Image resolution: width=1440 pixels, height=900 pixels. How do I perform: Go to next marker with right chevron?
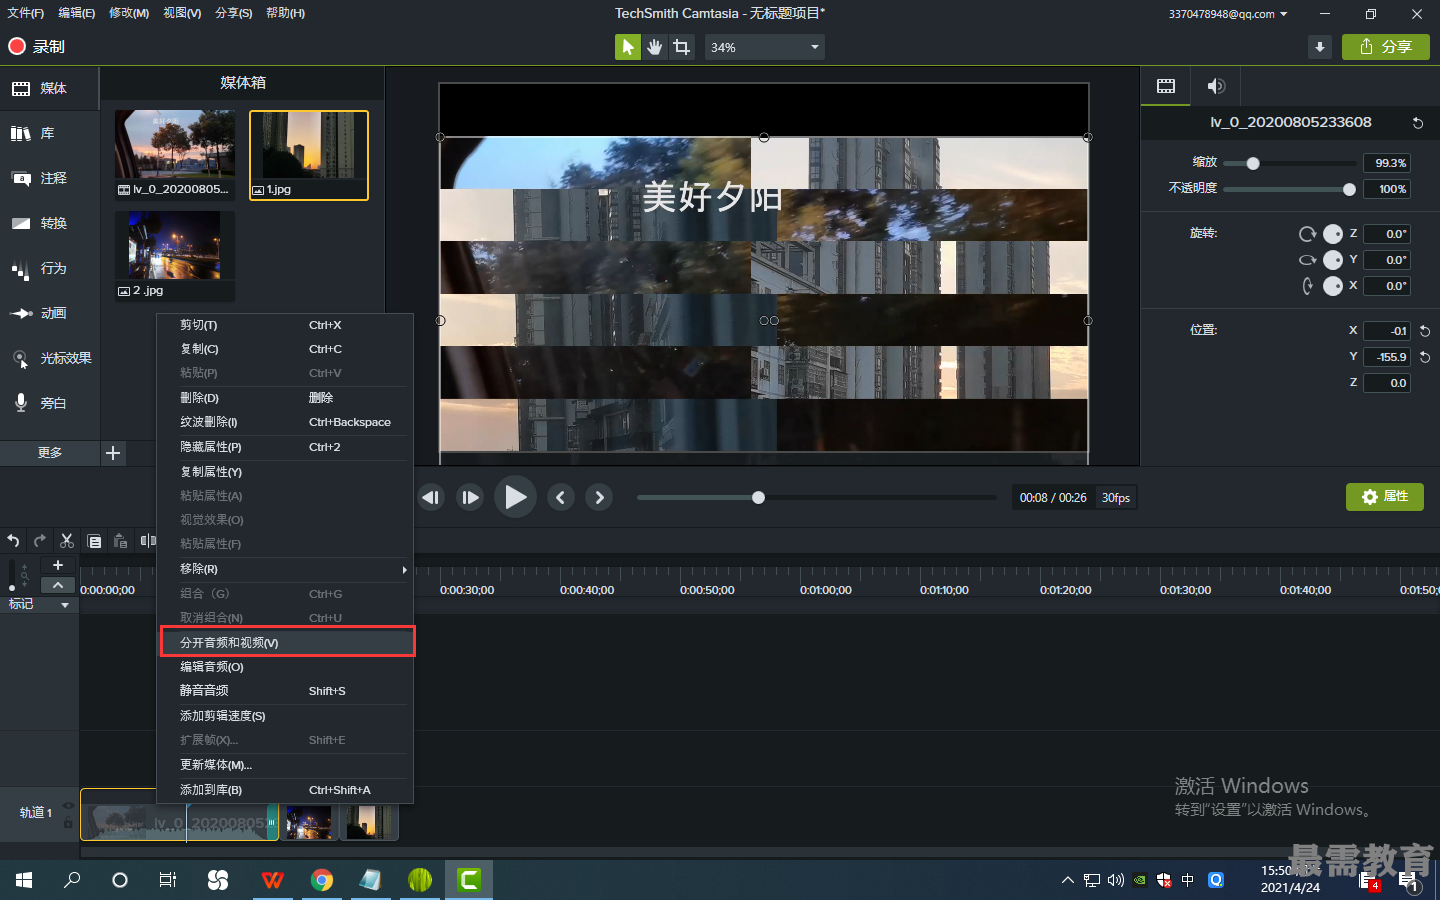(599, 497)
